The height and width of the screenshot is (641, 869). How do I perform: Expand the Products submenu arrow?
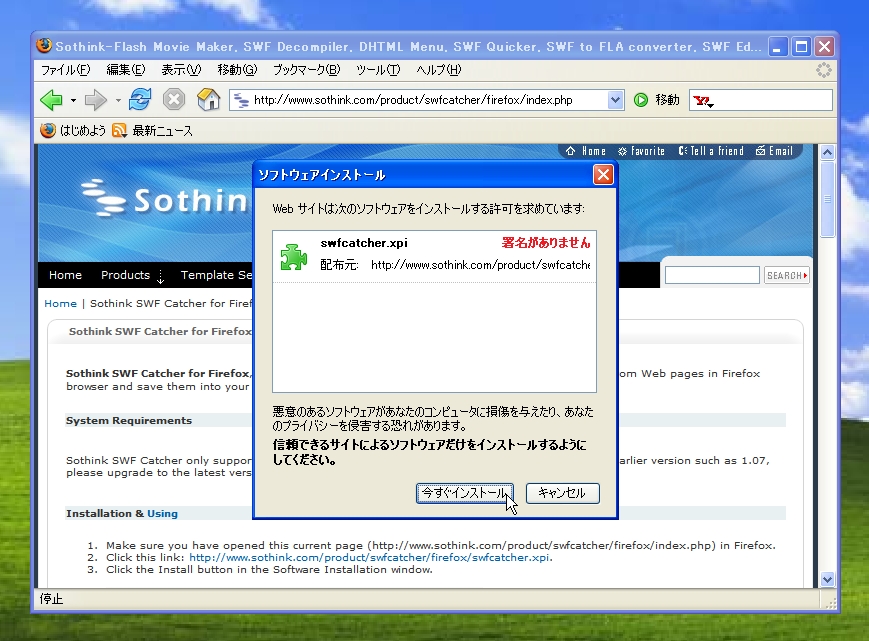161,276
